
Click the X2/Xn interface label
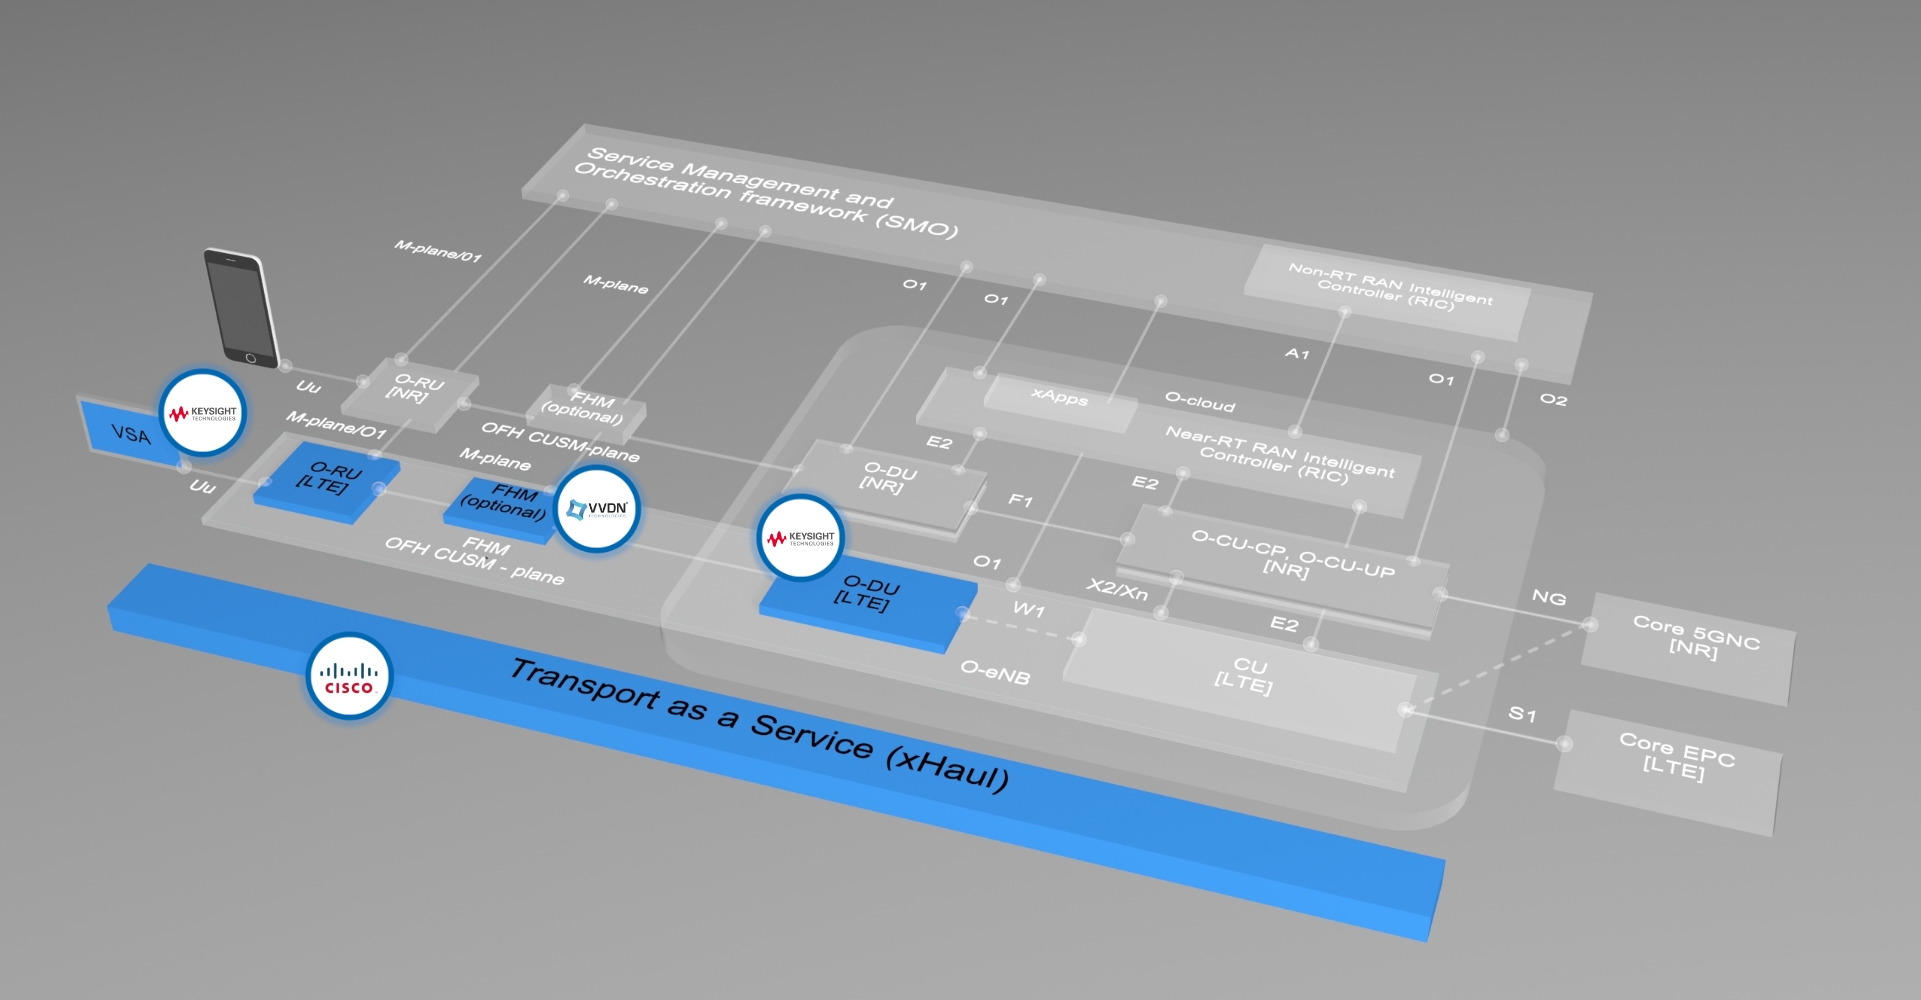[1118, 589]
